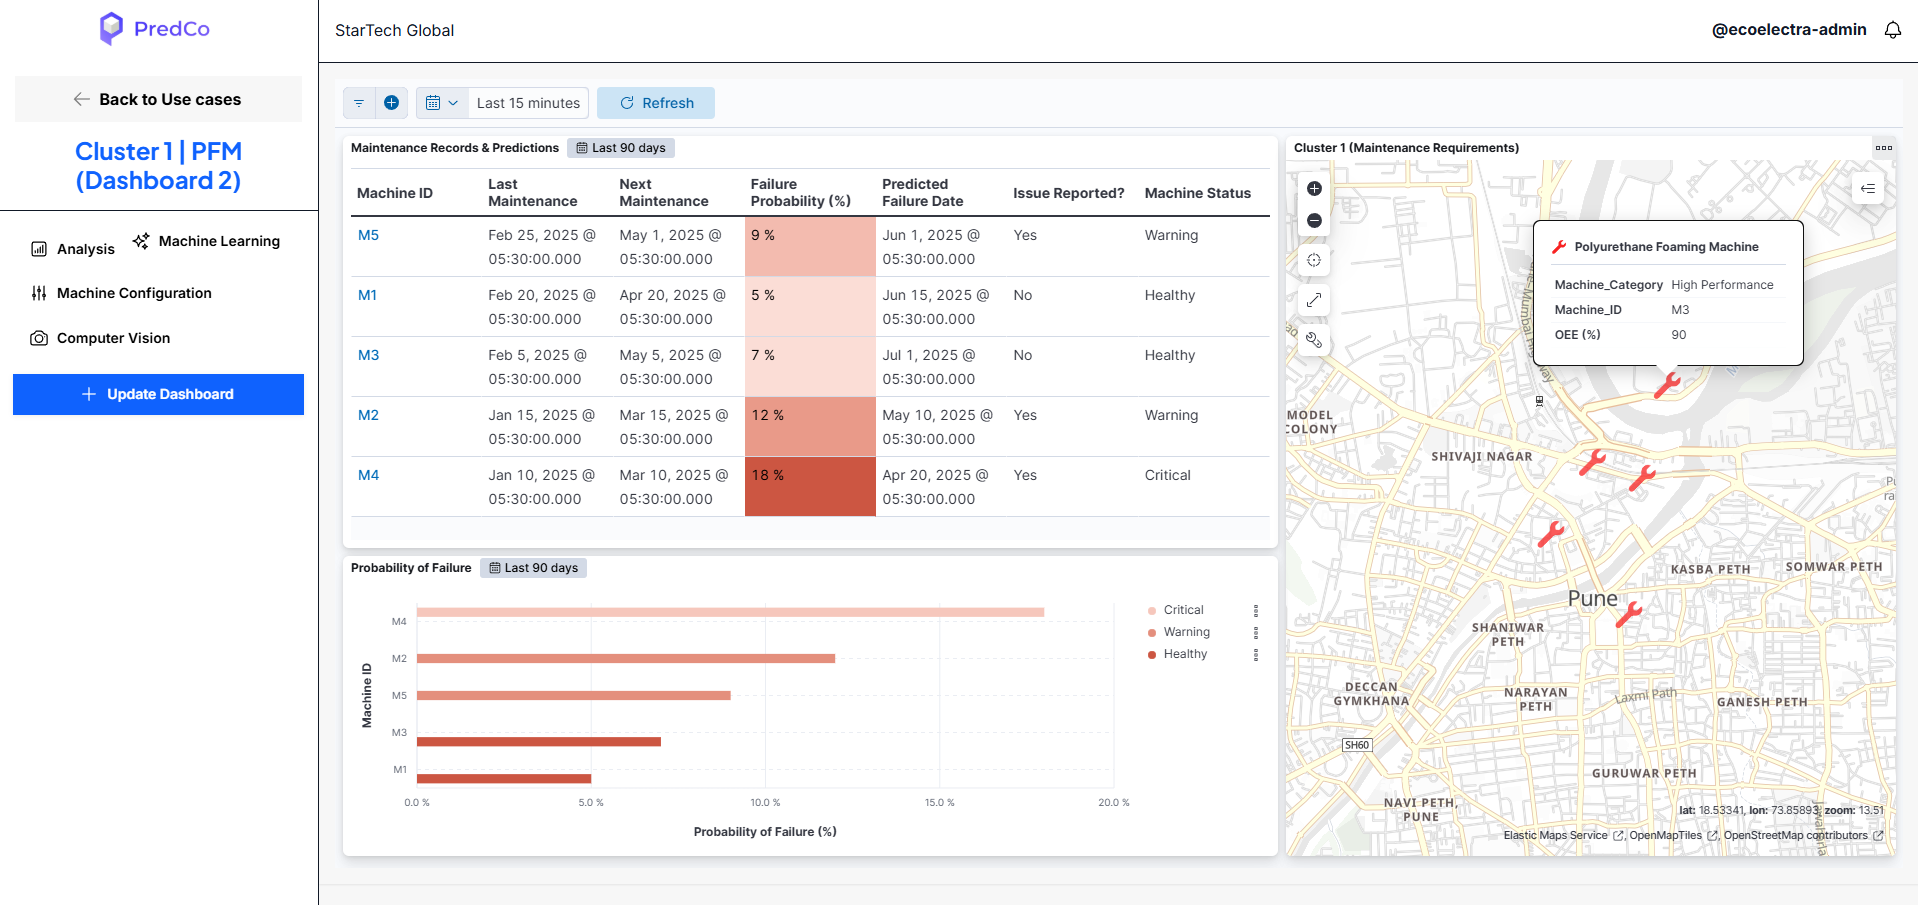Open the map full screen expand icon
This screenshot has height=905, width=1918.
(1314, 300)
